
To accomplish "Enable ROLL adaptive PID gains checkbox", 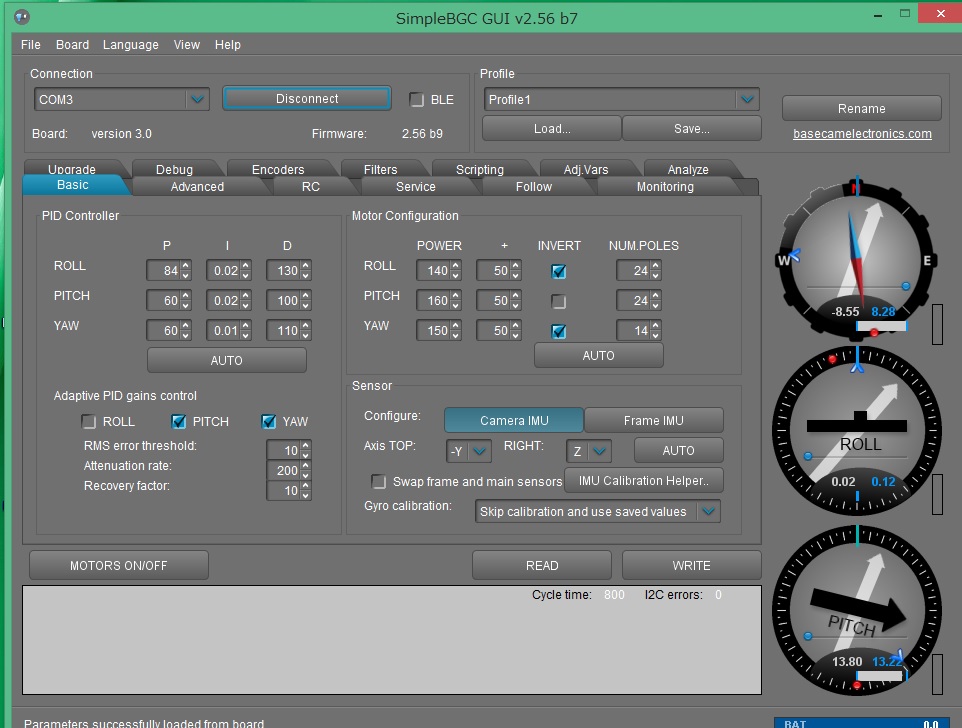I will tap(89, 422).
